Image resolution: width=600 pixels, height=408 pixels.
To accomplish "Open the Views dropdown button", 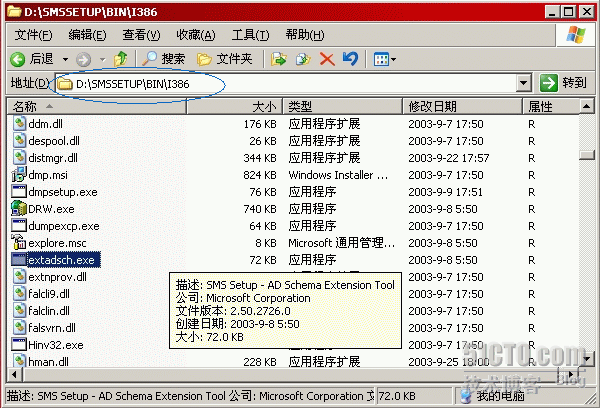I will click(384, 59).
